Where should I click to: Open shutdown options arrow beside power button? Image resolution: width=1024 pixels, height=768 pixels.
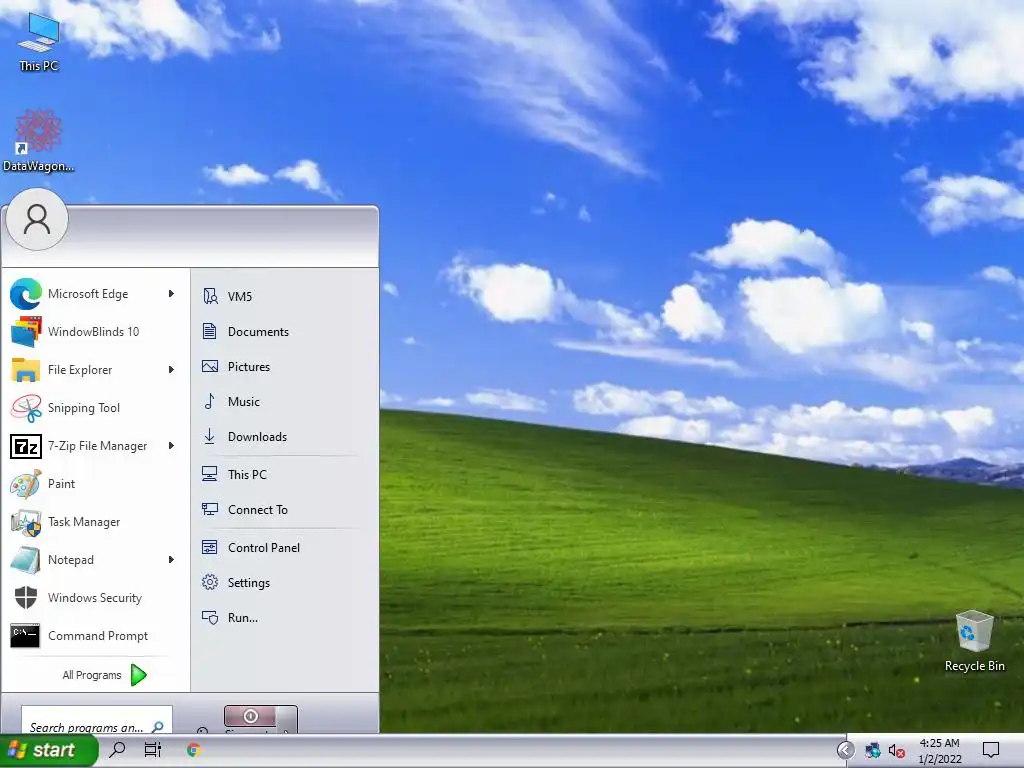click(x=287, y=719)
